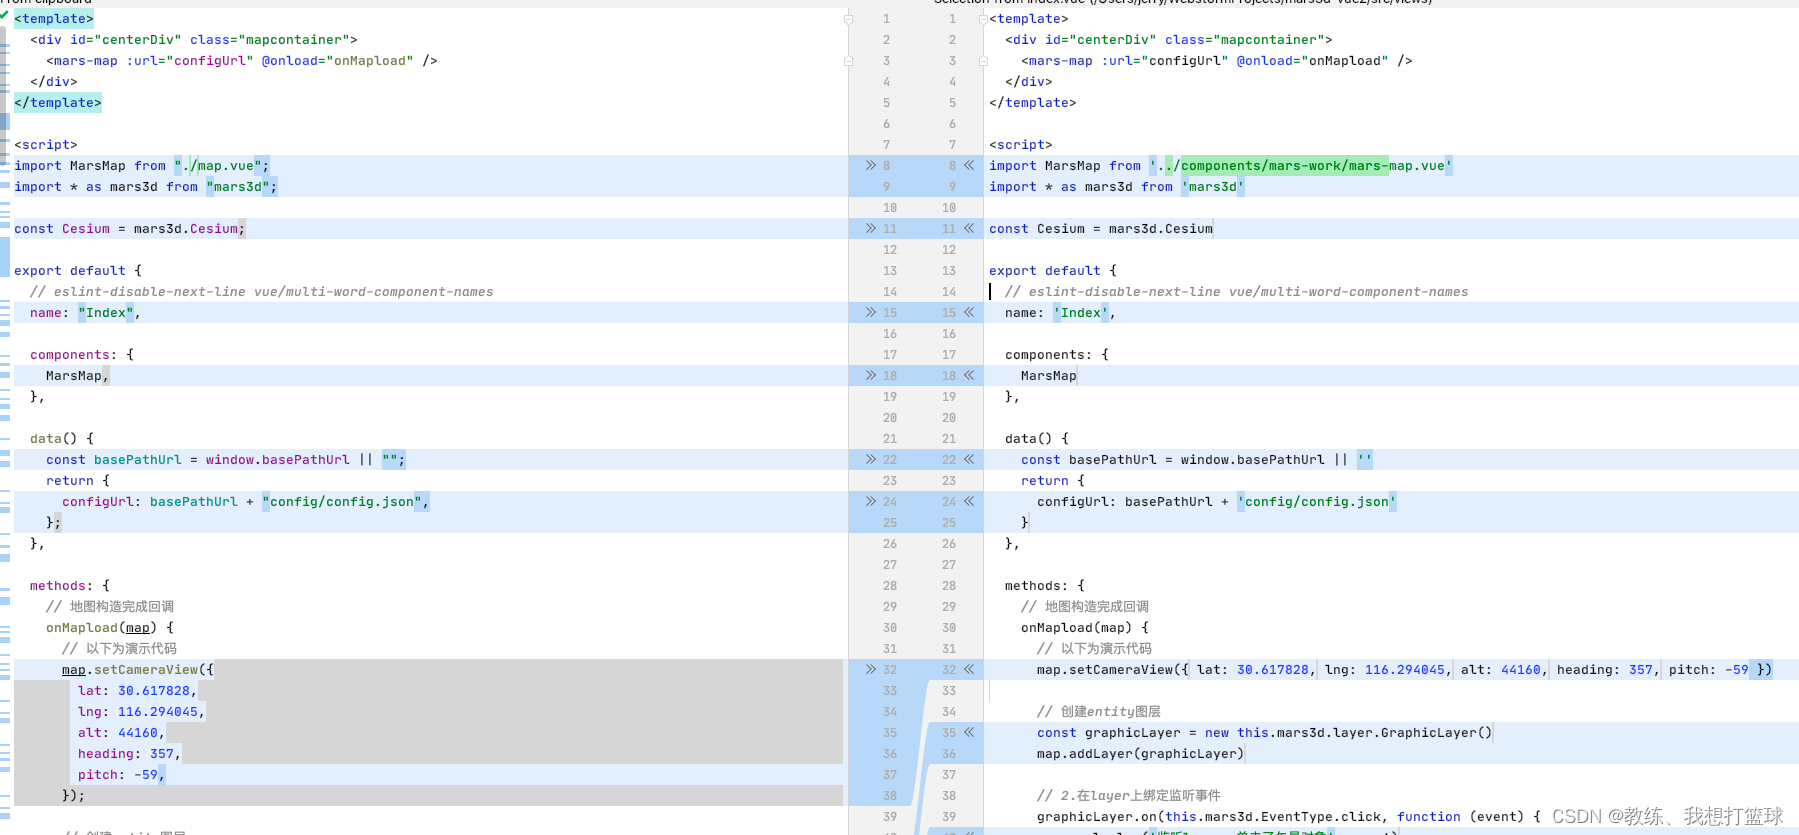The width and height of the screenshot is (1799, 835).
Task: Accept left-side change at line 32
Action: click(x=871, y=669)
